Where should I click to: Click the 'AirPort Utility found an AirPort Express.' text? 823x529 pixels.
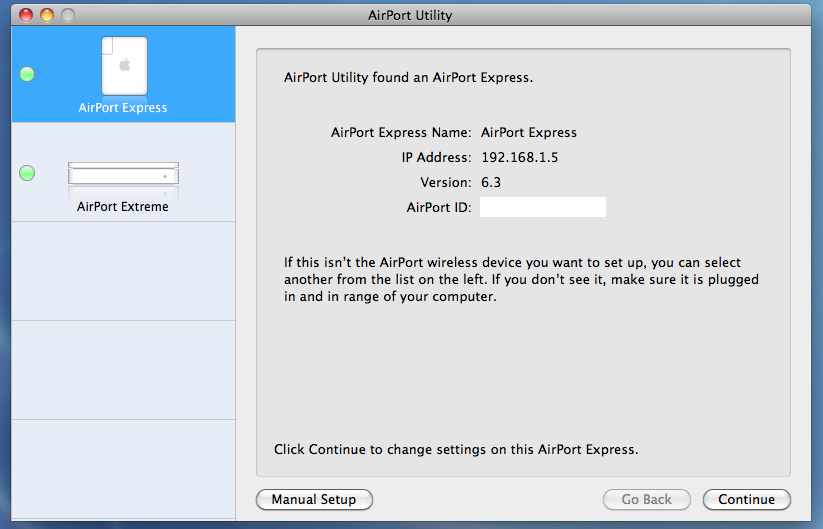coord(408,78)
